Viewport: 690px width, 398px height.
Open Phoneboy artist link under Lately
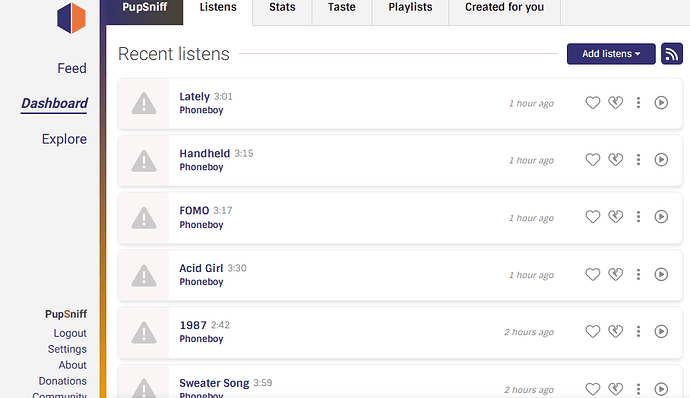pyautogui.click(x=201, y=110)
